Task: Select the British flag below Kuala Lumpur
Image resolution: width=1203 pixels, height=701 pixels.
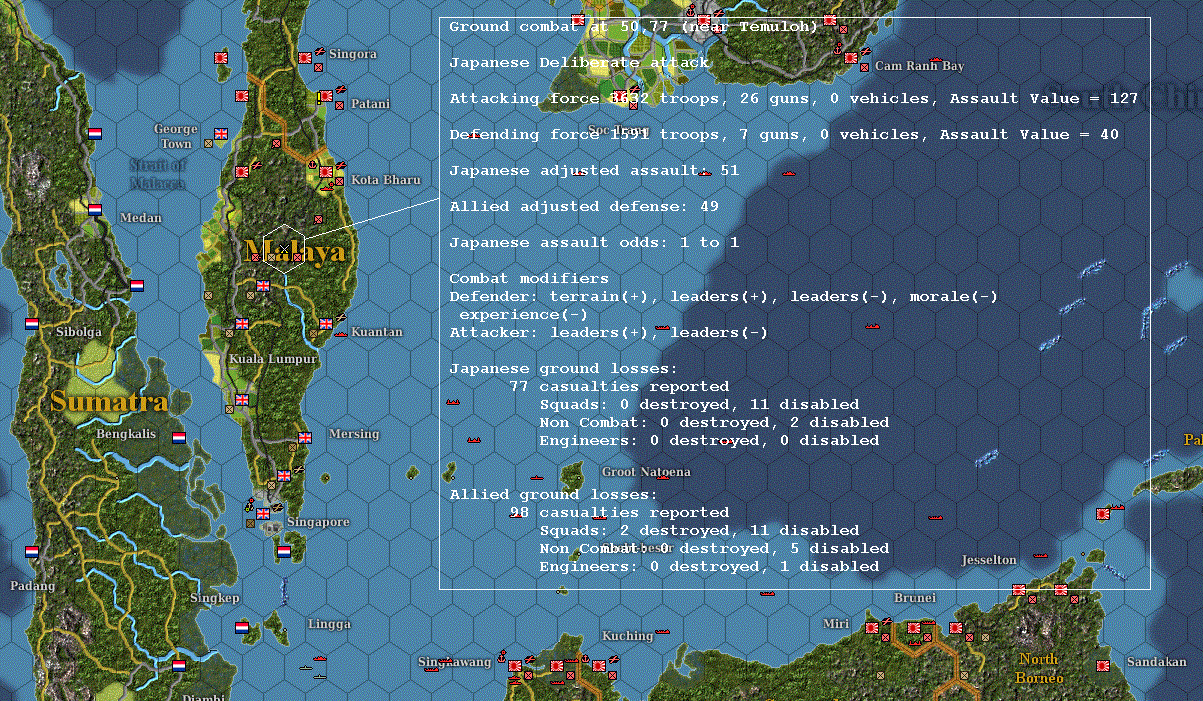Action: pyautogui.click(x=241, y=399)
